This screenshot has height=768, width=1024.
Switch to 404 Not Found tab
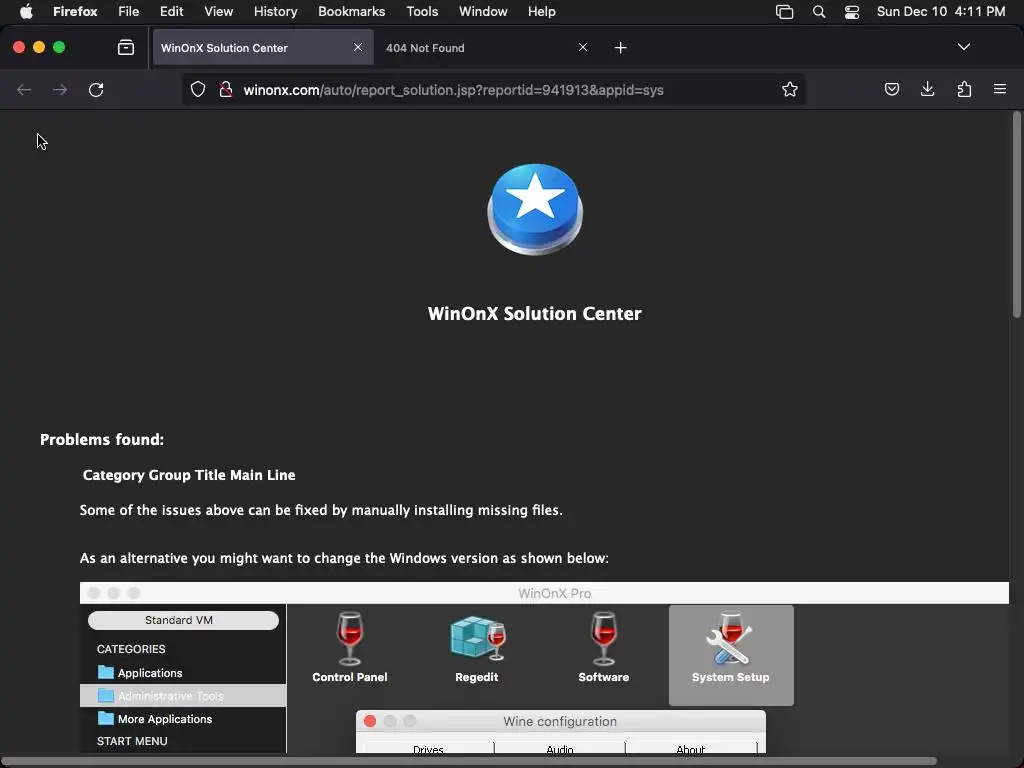click(x=487, y=48)
